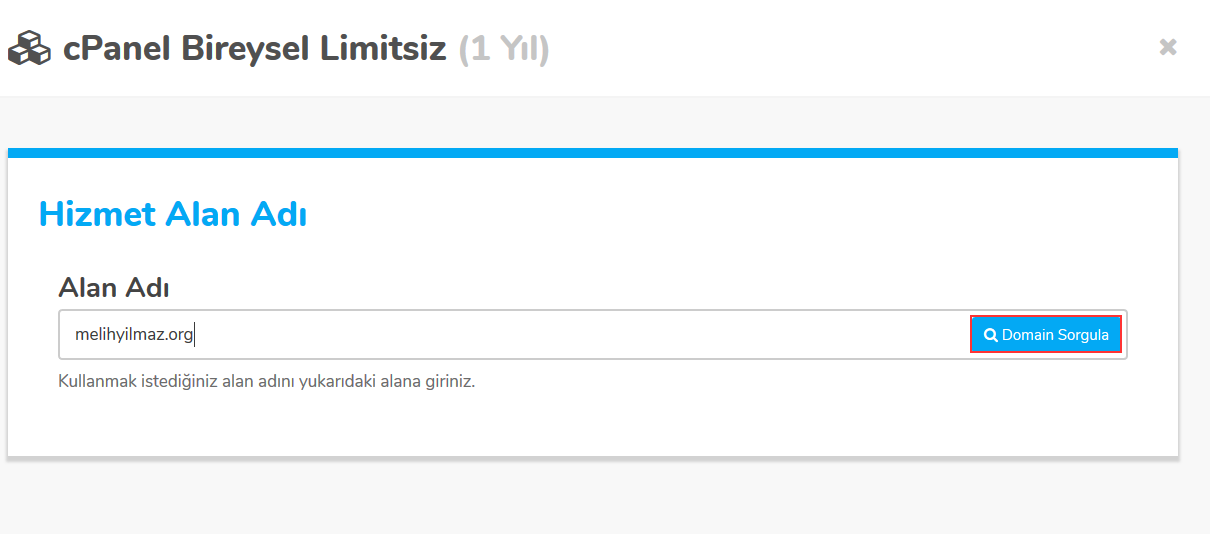The height and width of the screenshot is (534, 1210).
Task: Click the blue accent bar above the panel
Action: (592, 153)
